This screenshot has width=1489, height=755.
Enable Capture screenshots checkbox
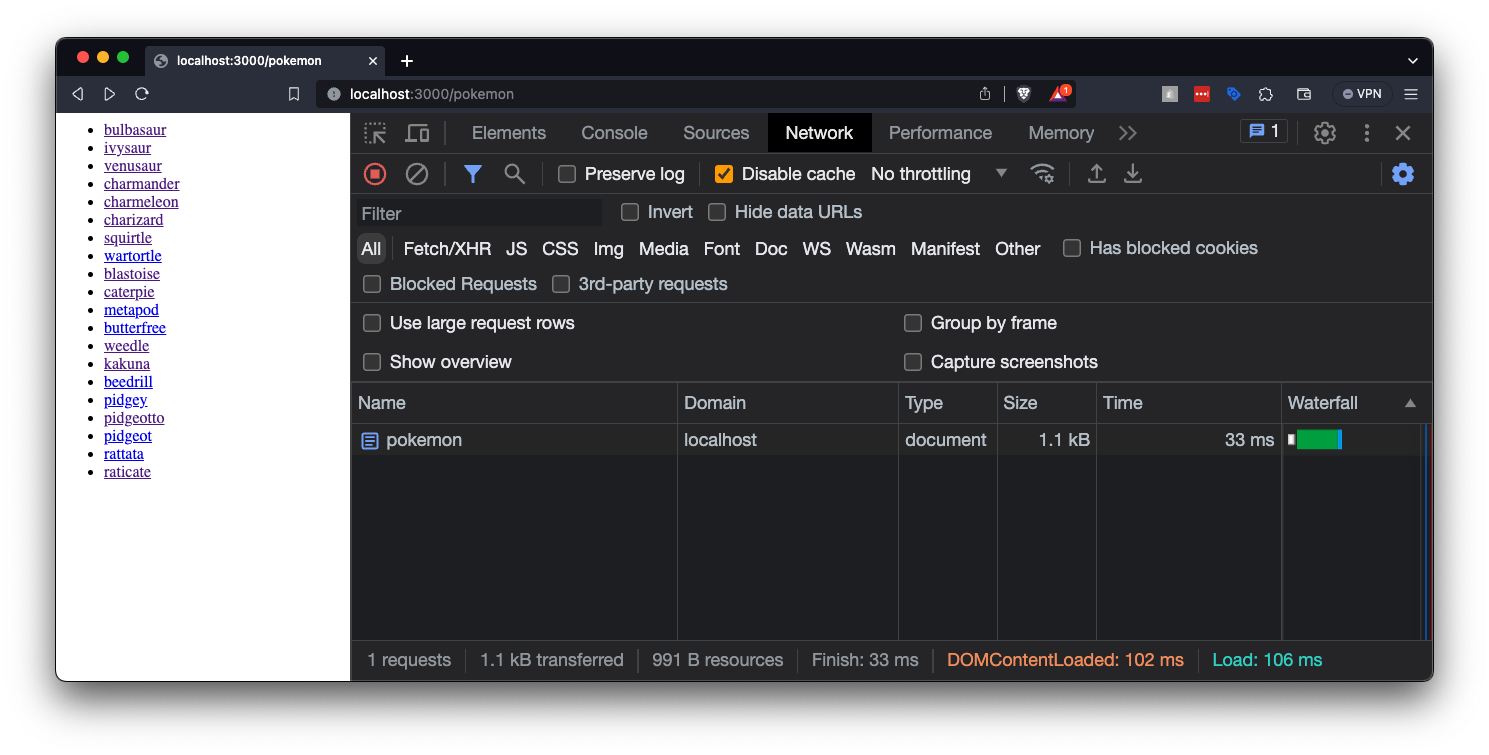tap(913, 362)
